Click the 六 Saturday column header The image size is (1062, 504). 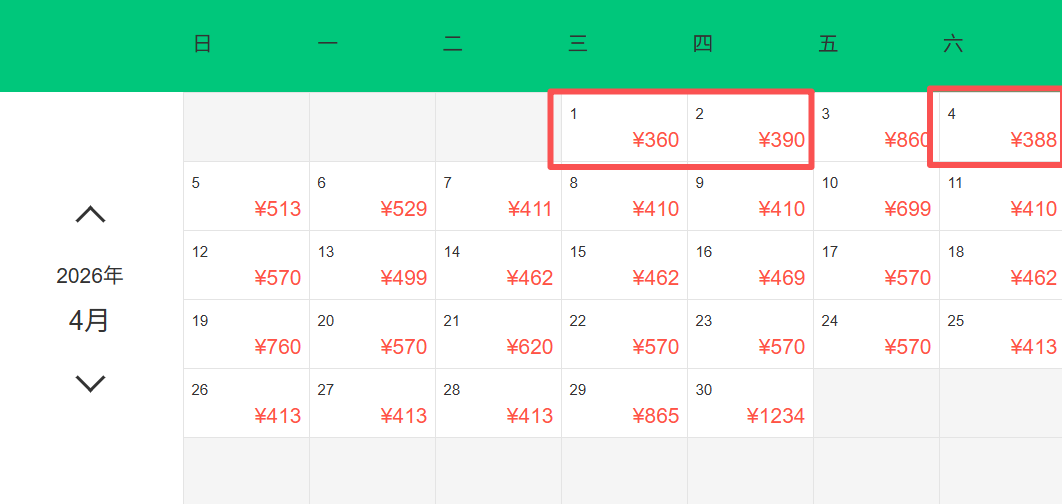click(953, 44)
